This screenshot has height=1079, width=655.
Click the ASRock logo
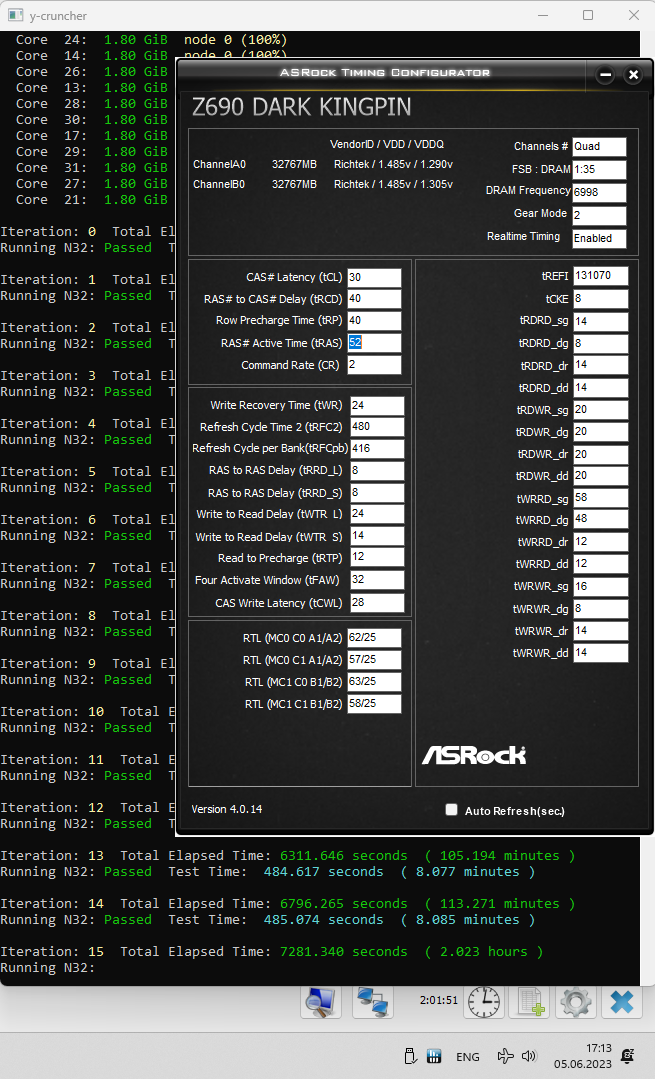click(x=474, y=755)
